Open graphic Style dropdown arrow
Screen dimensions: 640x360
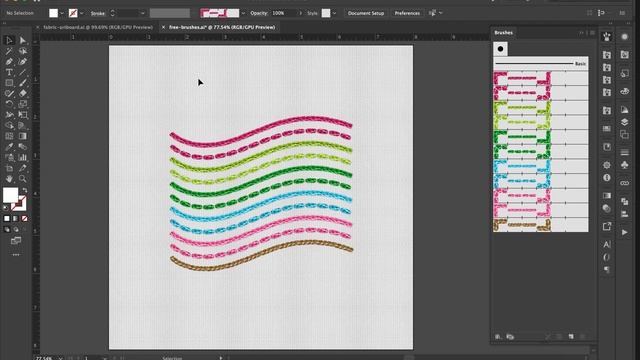tap(334, 13)
